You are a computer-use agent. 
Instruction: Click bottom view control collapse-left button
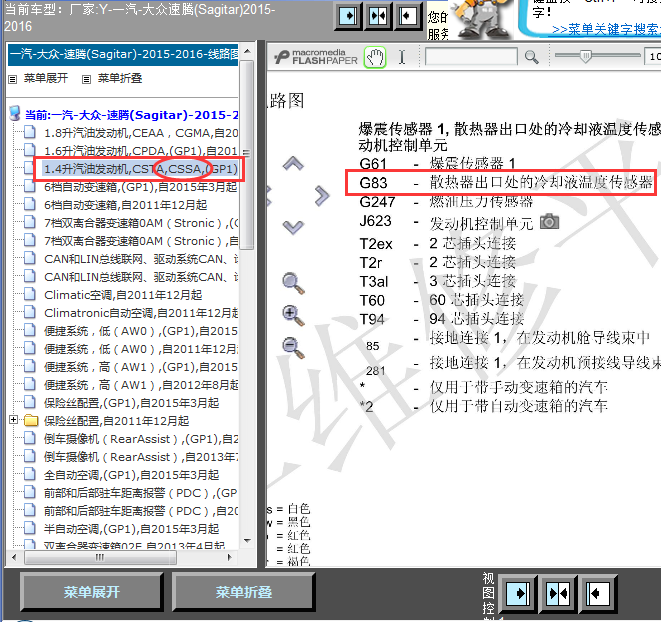(599, 594)
